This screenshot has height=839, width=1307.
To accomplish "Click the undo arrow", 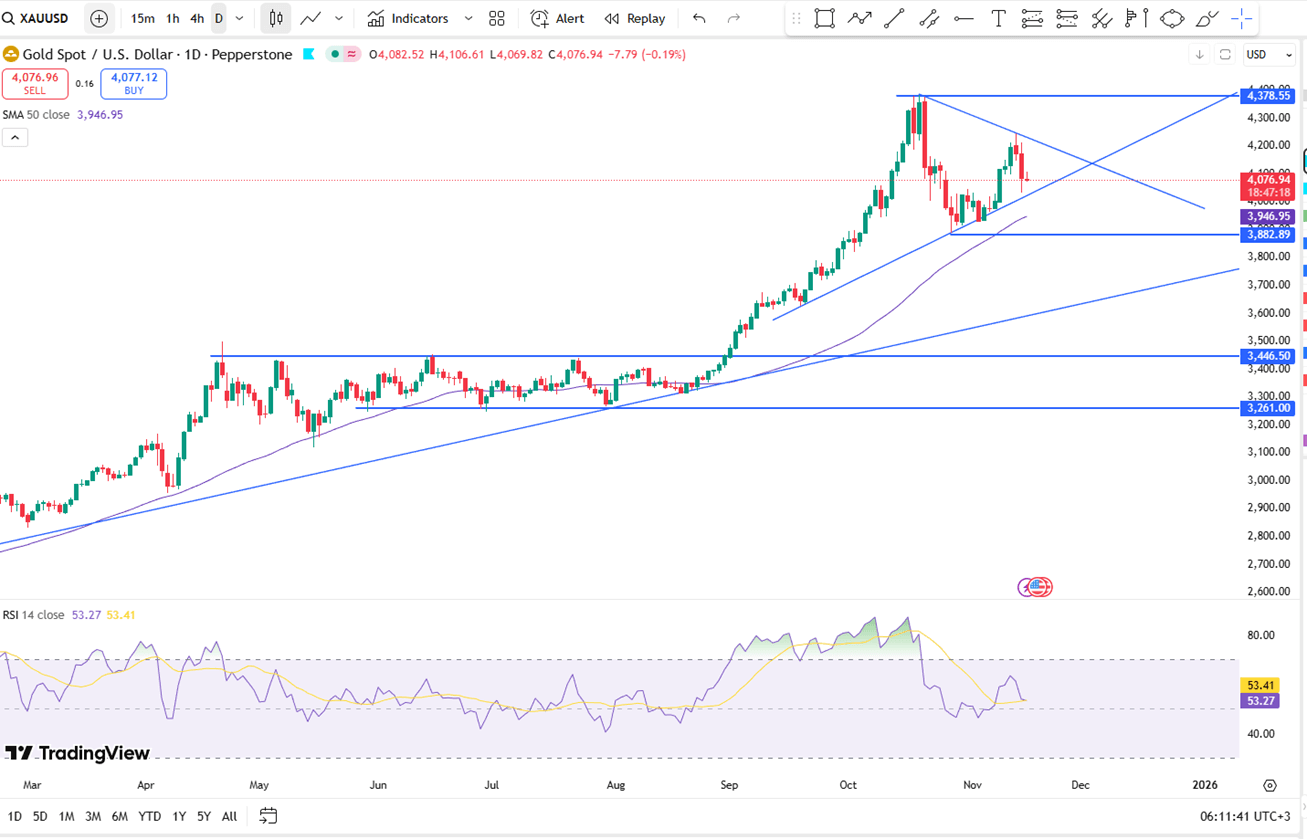I will 699,19.
